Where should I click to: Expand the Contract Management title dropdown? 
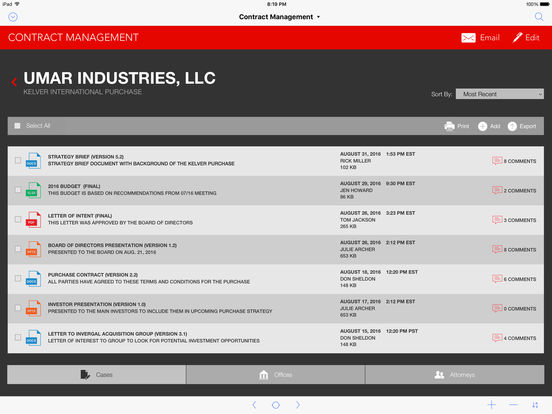[x=280, y=17]
